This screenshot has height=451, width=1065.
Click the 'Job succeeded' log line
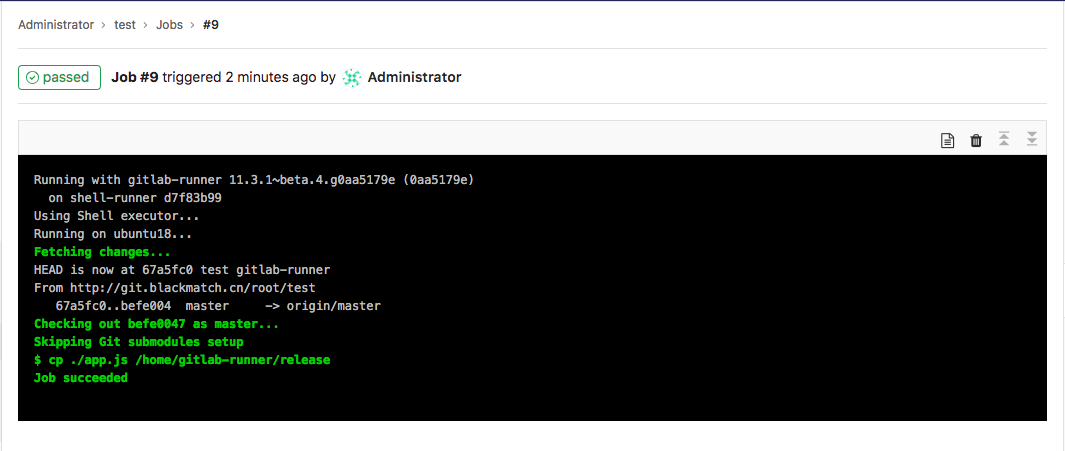tap(81, 378)
